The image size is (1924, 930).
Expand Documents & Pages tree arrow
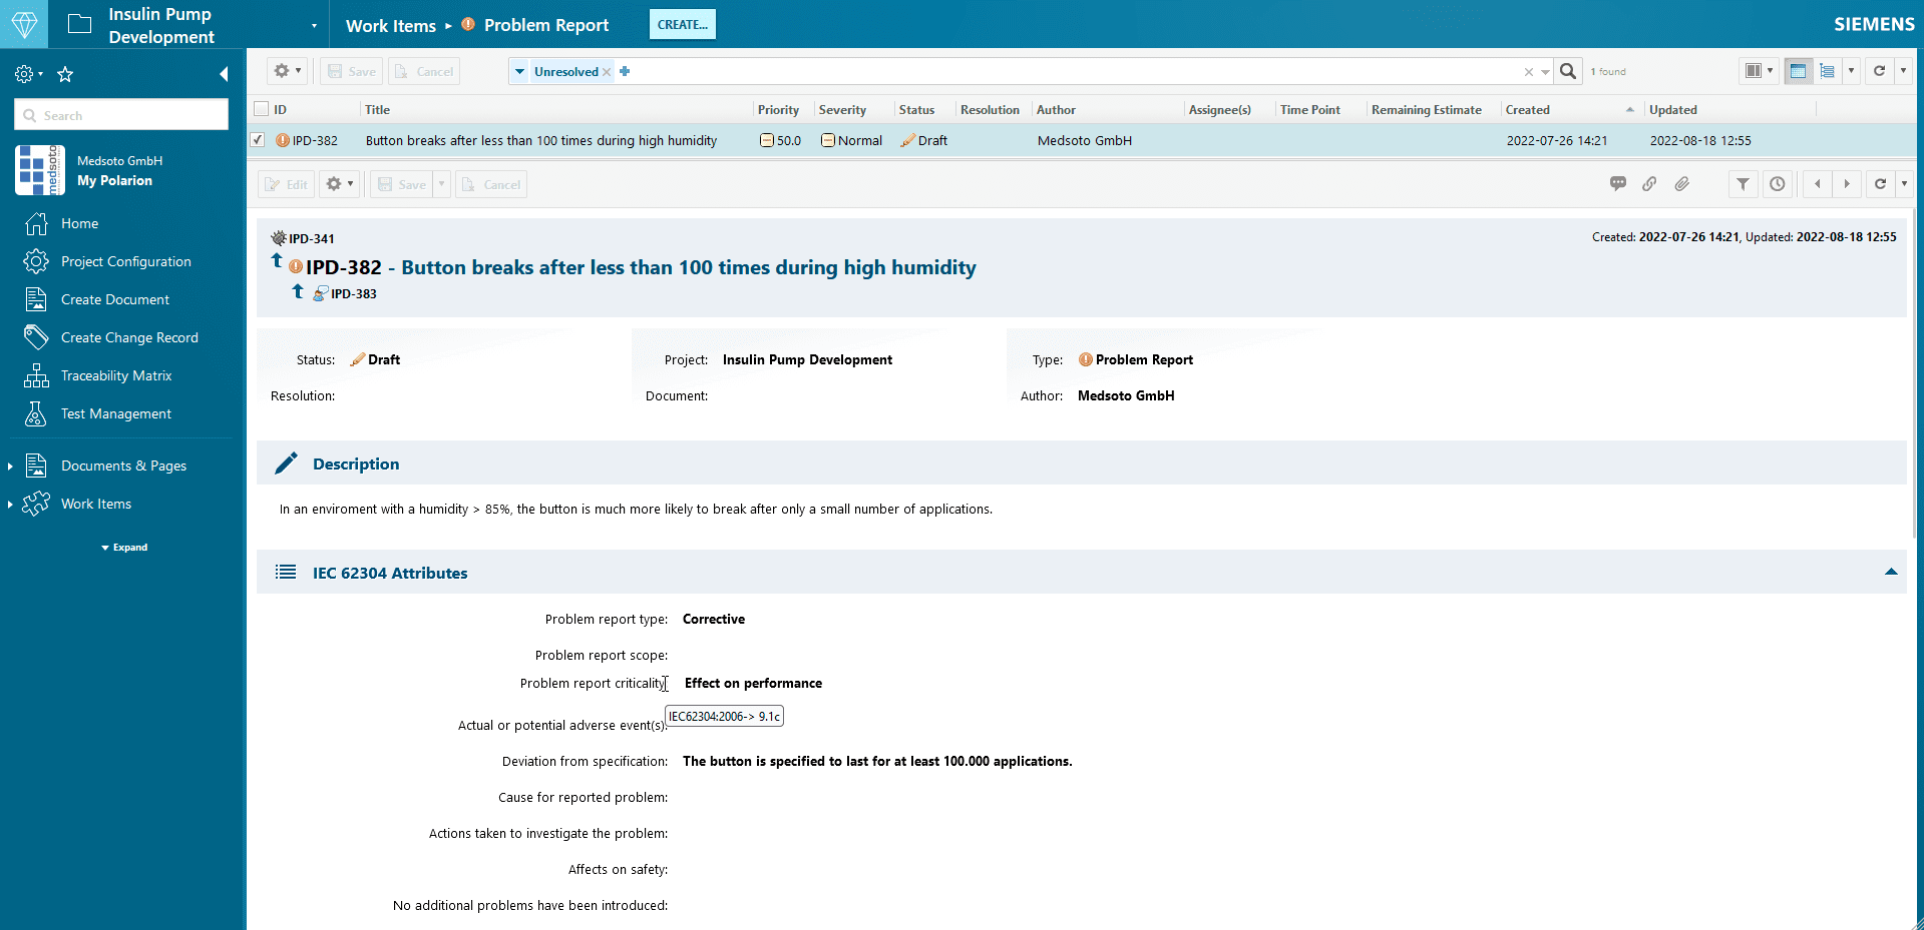click(10, 466)
